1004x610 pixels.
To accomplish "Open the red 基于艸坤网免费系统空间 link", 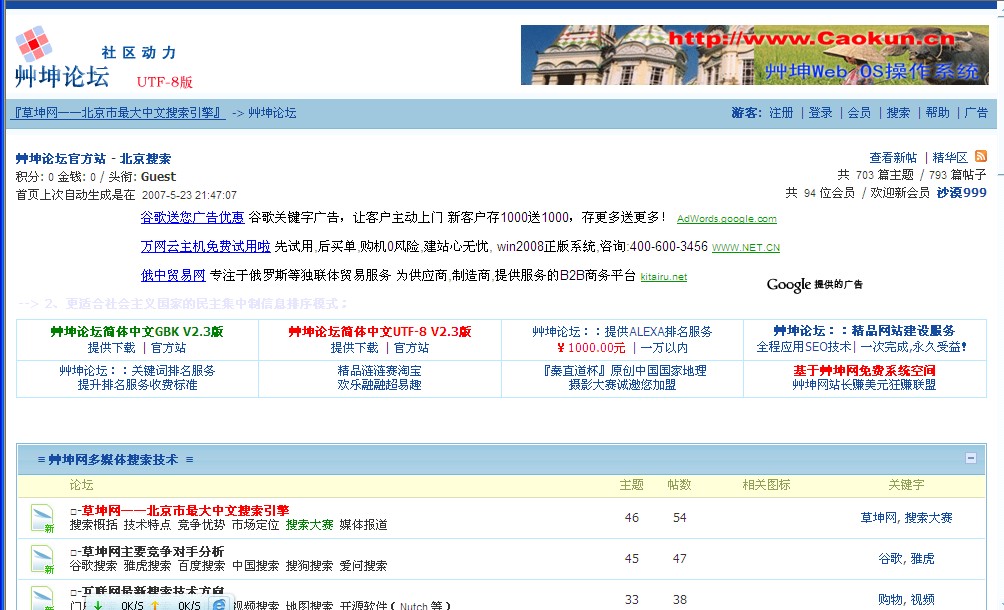I will [864, 371].
